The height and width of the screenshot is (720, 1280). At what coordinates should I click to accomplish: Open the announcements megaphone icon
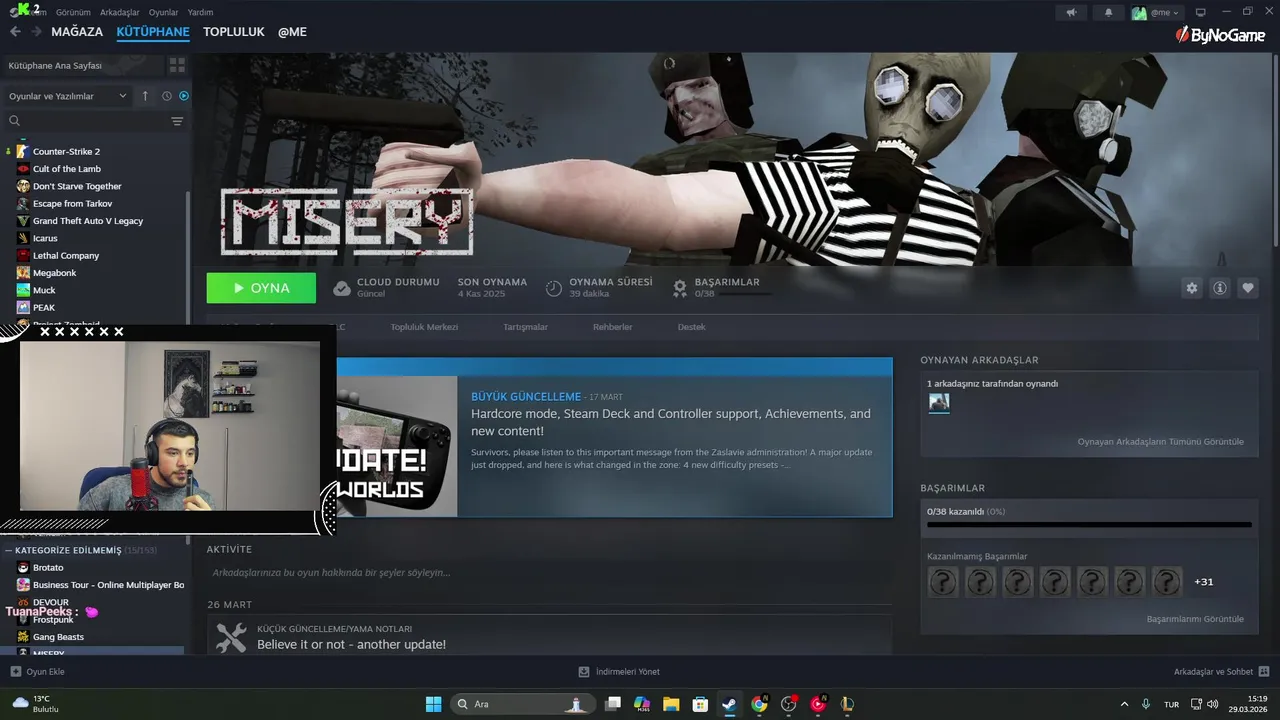(x=1071, y=12)
